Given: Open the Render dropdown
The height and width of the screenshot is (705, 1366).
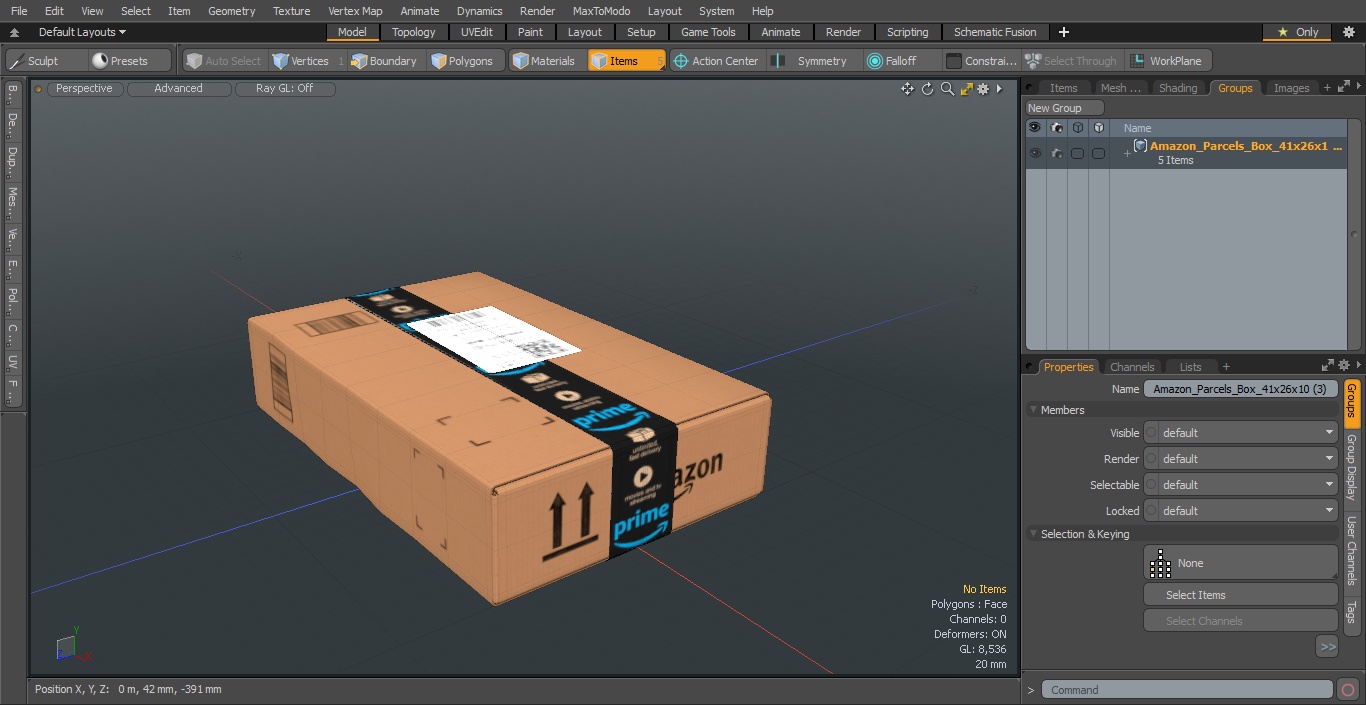Looking at the screenshot, I should point(1248,459).
